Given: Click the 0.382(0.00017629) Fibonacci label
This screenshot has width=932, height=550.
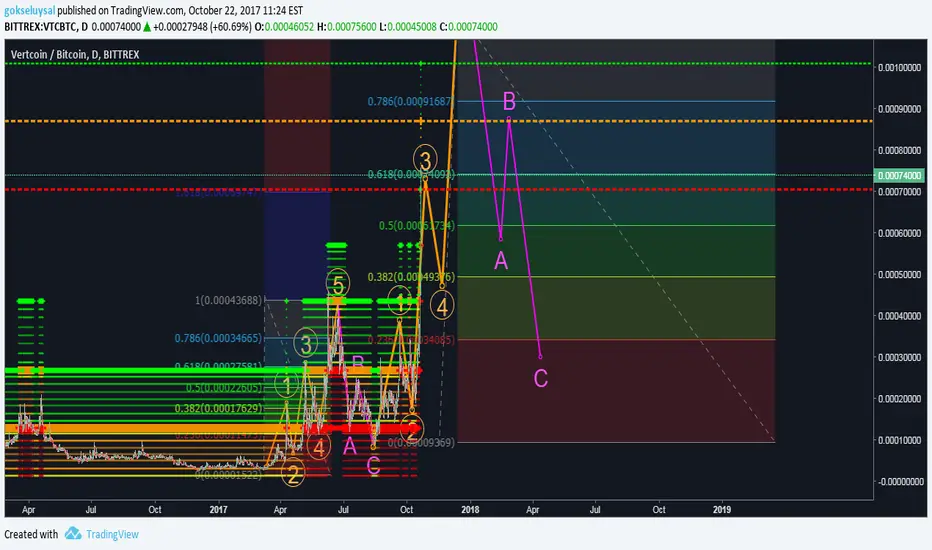Looking at the screenshot, I should [218, 408].
